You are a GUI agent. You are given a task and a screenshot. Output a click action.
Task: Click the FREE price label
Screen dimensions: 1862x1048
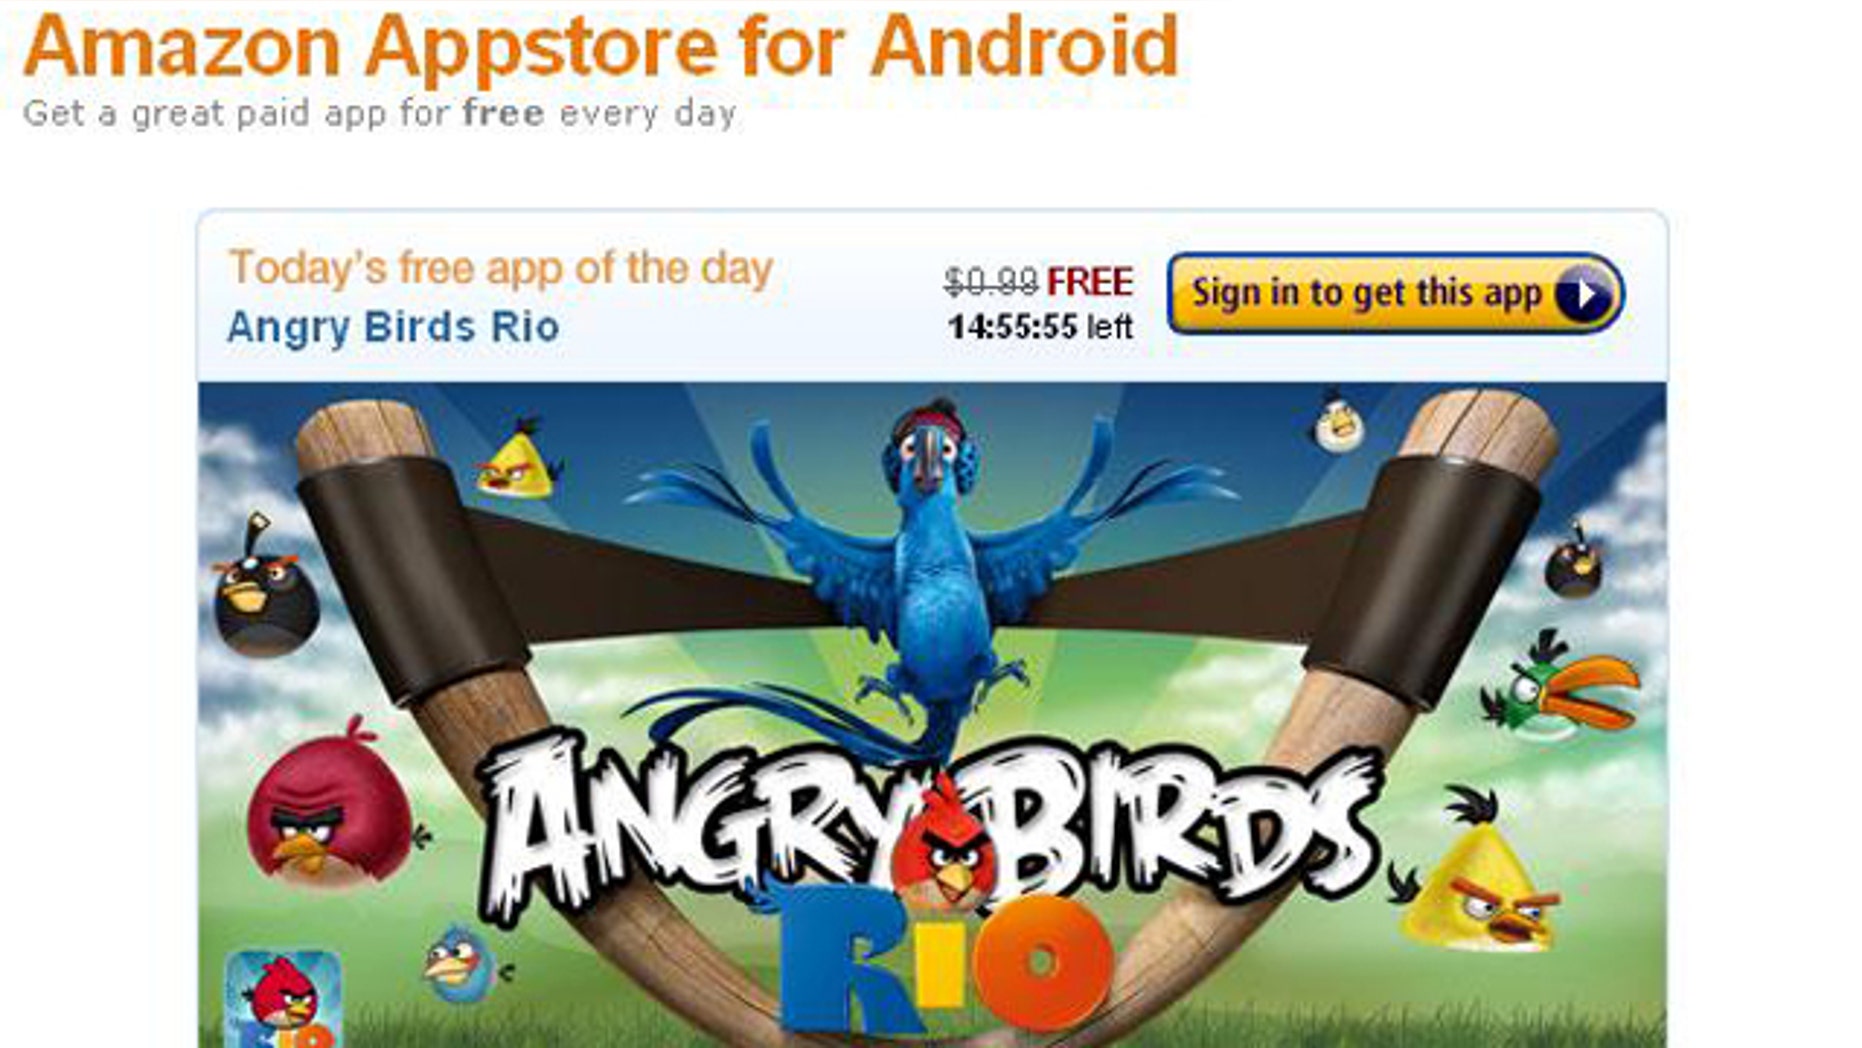(1089, 282)
